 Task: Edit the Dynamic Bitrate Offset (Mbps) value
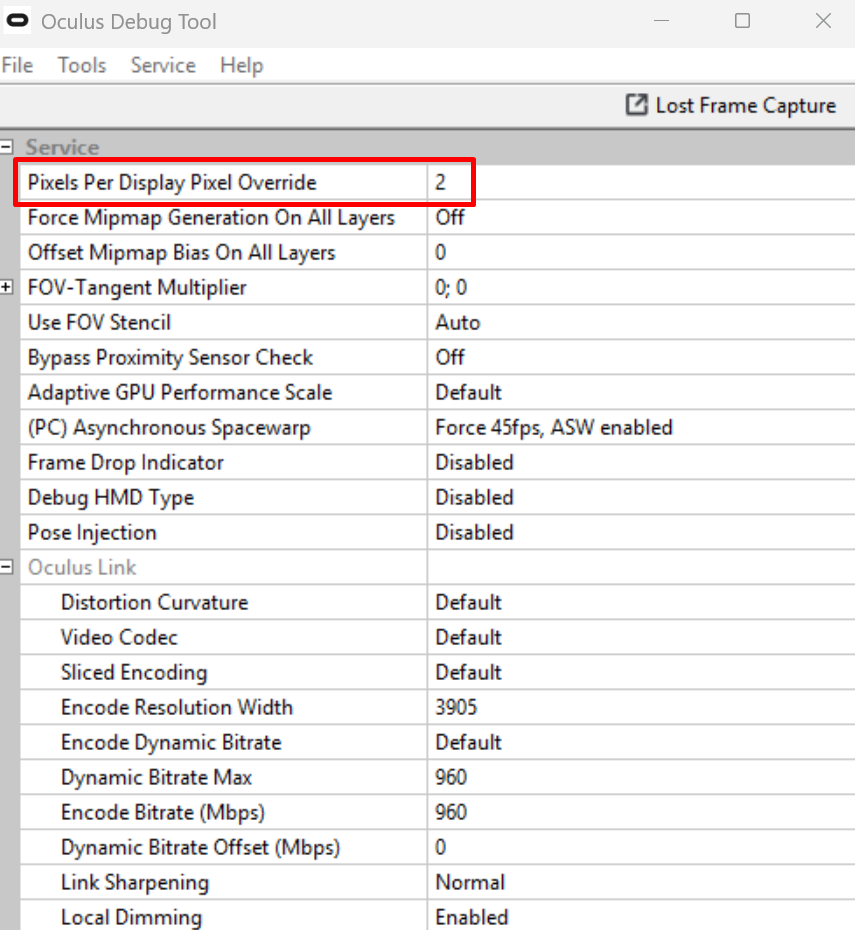pyautogui.click(x=640, y=847)
